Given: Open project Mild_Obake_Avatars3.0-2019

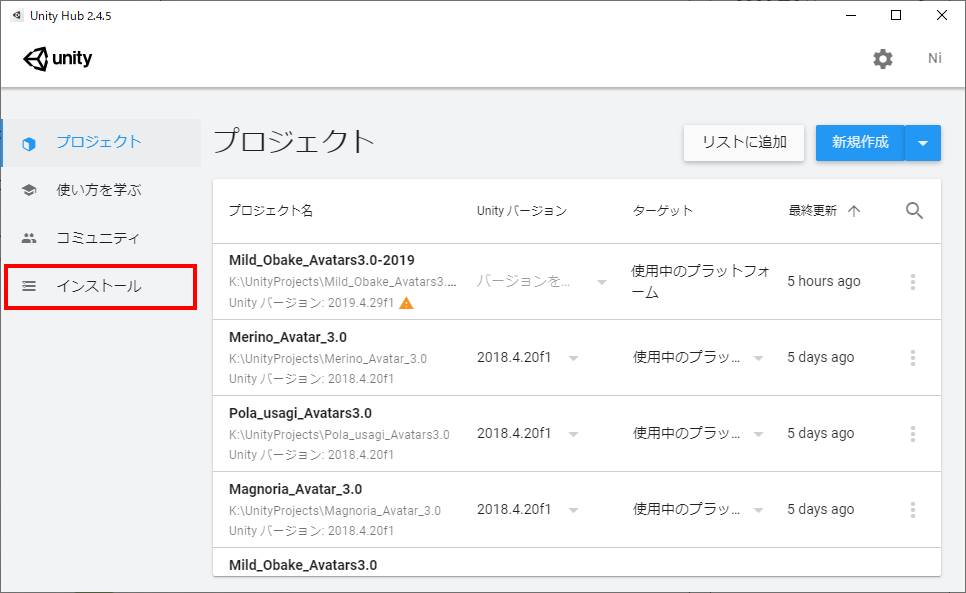Looking at the screenshot, I should (x=322, y=260).
